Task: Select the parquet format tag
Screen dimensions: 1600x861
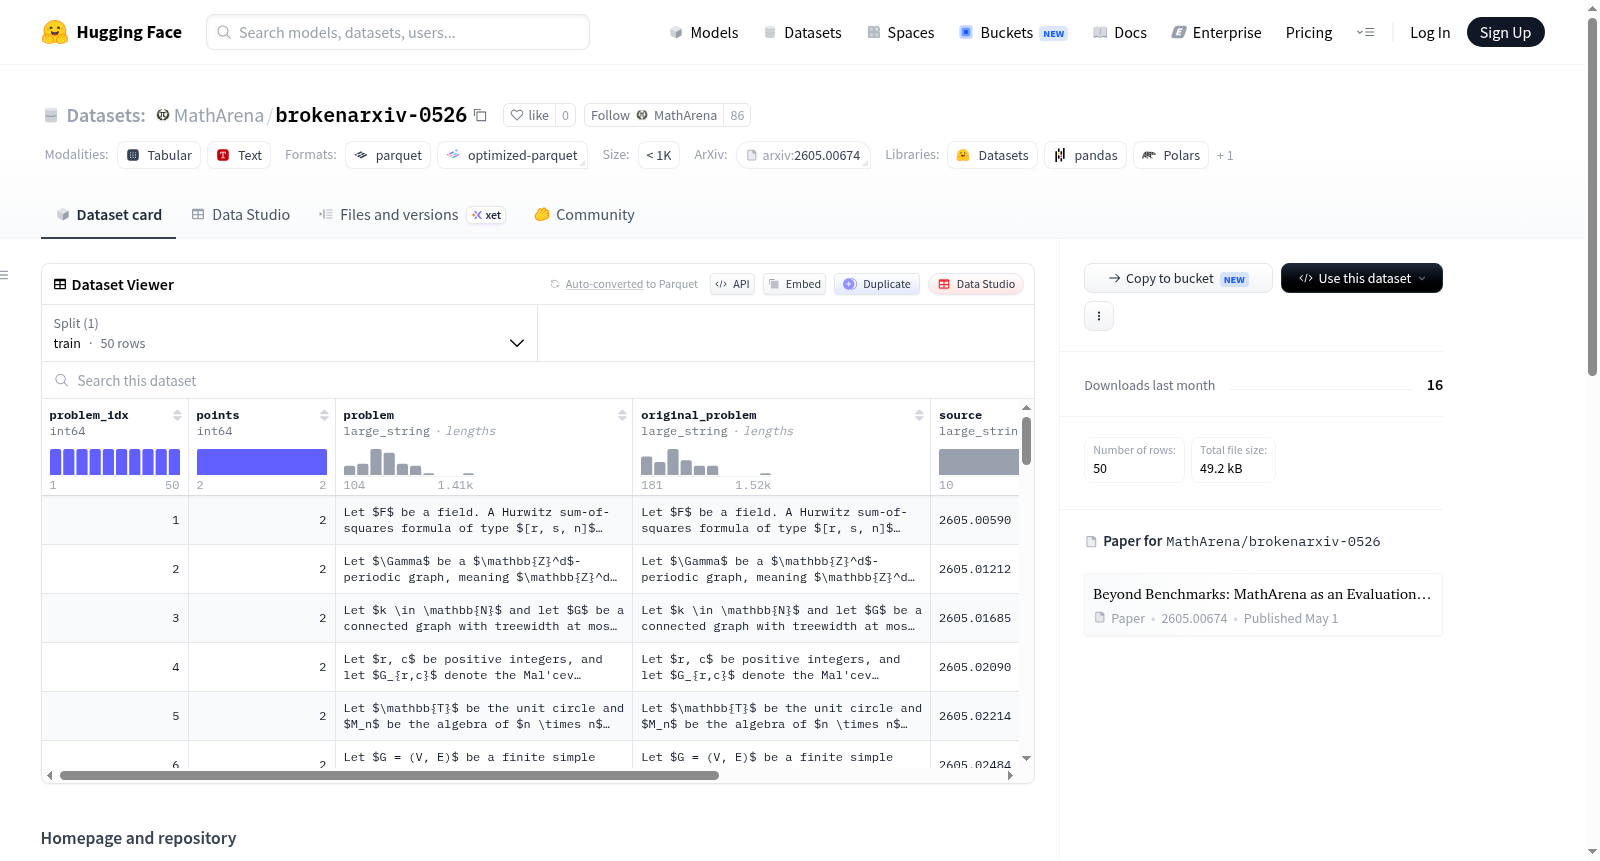Action: (388, 155)
